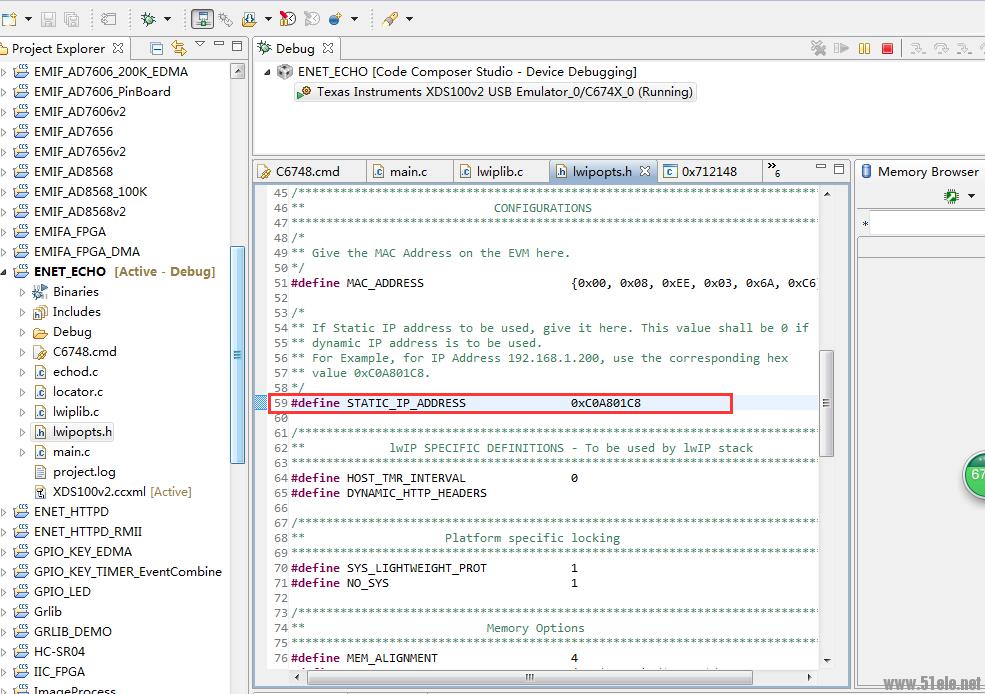985x694 pixels.
Task: Expand the Binaries folder in ENET_ECHO
Action: [x=23, y=292]
